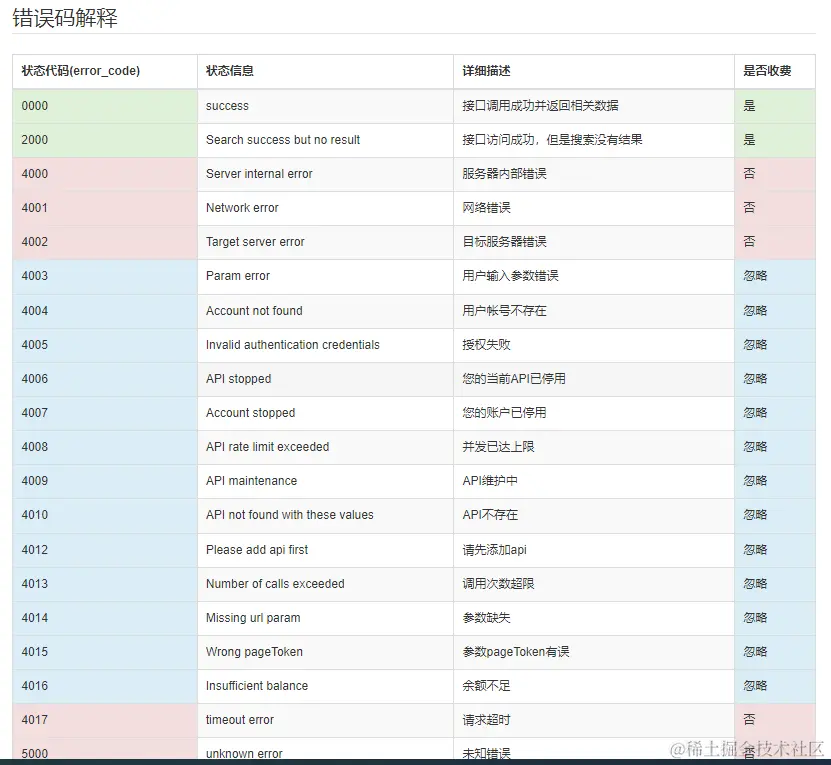Select 'Insufficient balance' text

point(257,686)
